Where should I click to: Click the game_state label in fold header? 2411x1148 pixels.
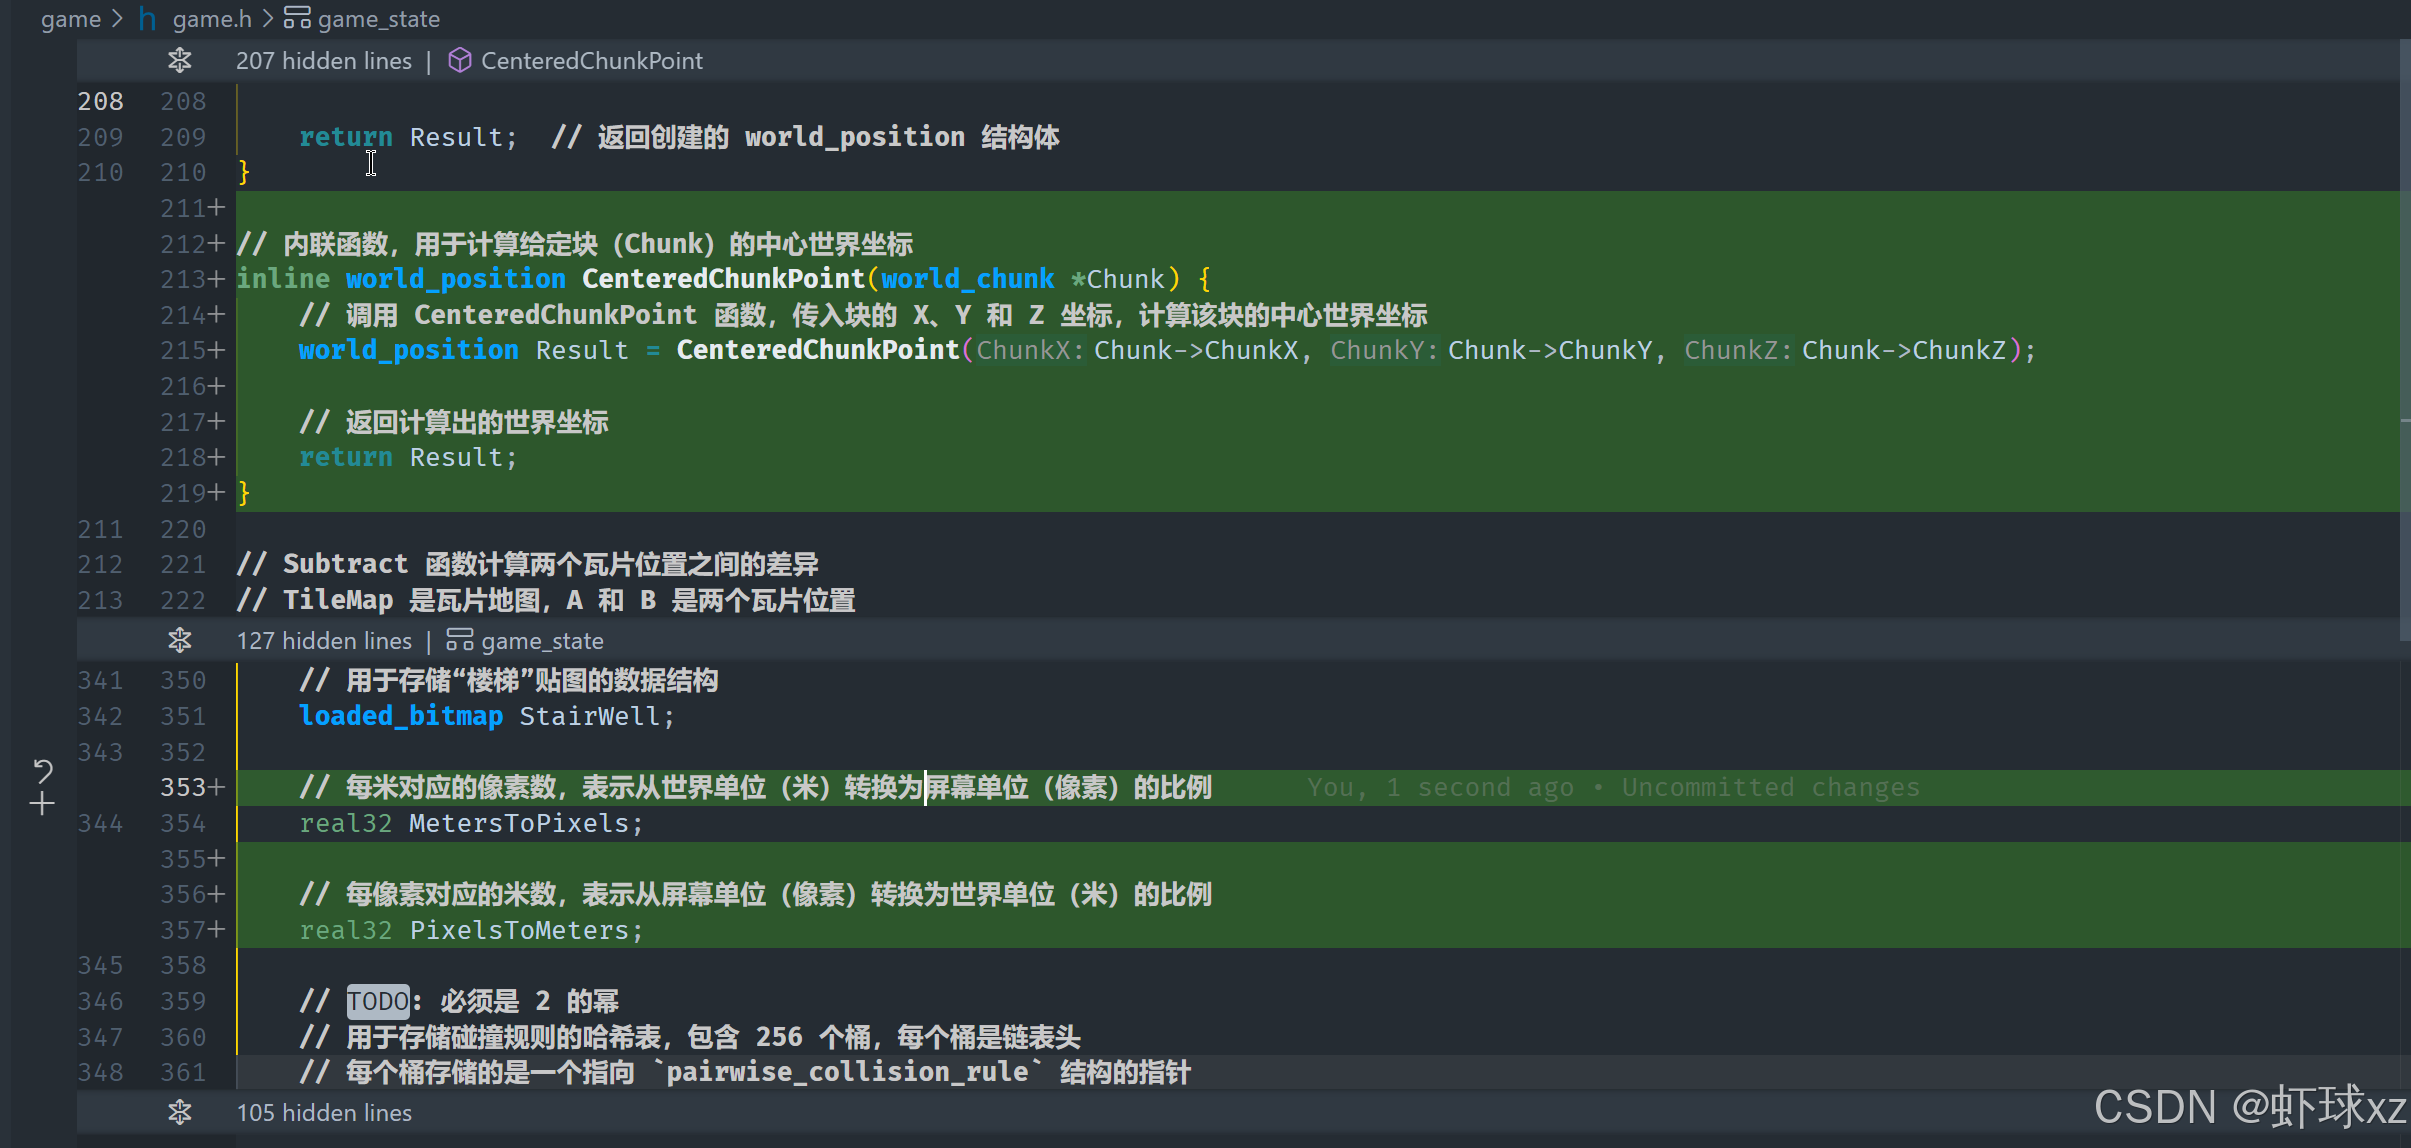pyautogui.click(x=543, y=641)
